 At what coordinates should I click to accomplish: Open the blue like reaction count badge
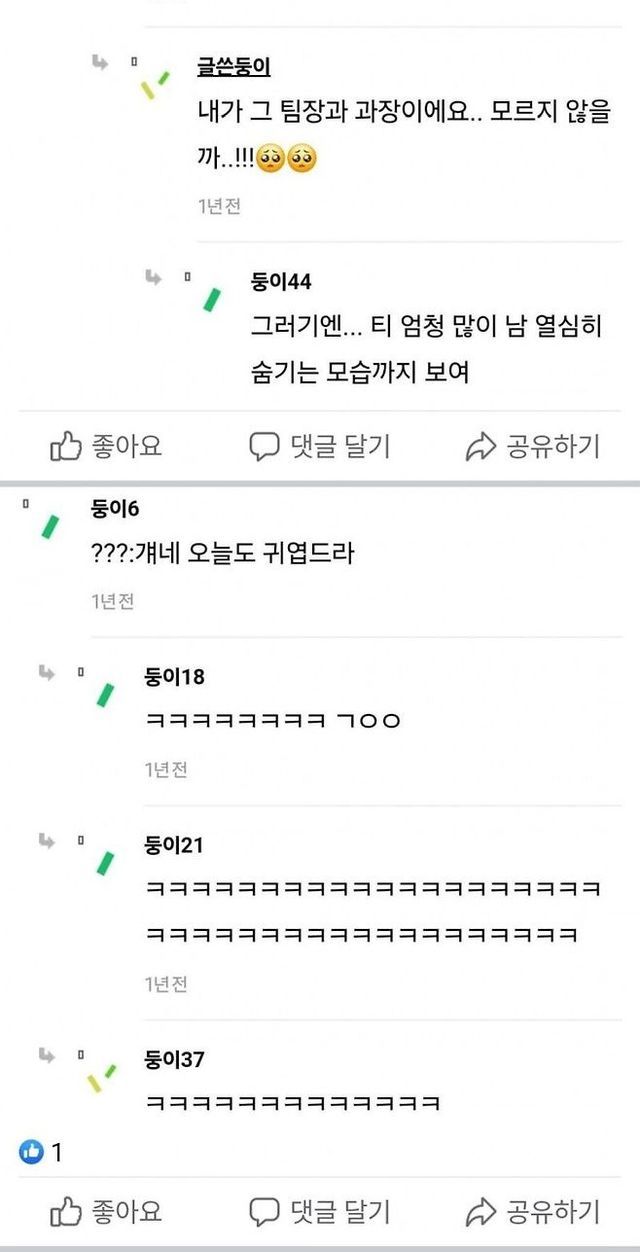pos(32,1152)
